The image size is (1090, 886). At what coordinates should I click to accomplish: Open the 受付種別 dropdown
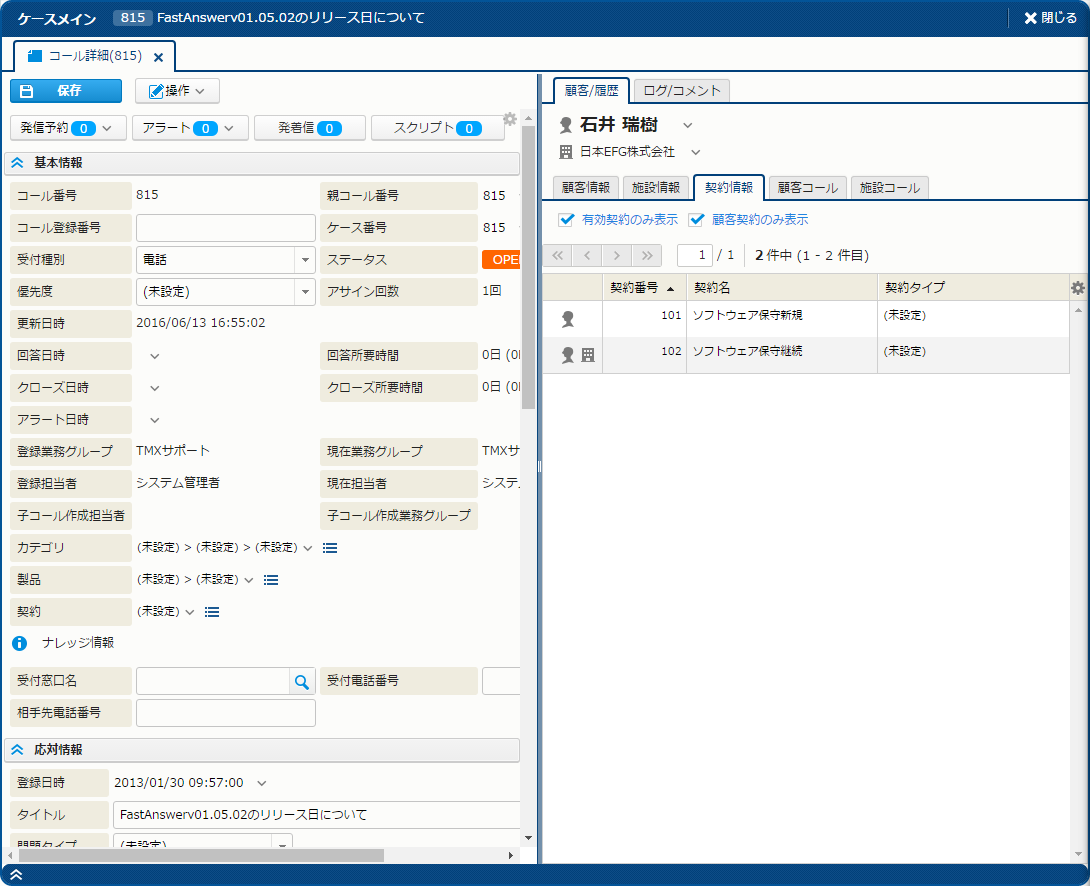(305, 260)
